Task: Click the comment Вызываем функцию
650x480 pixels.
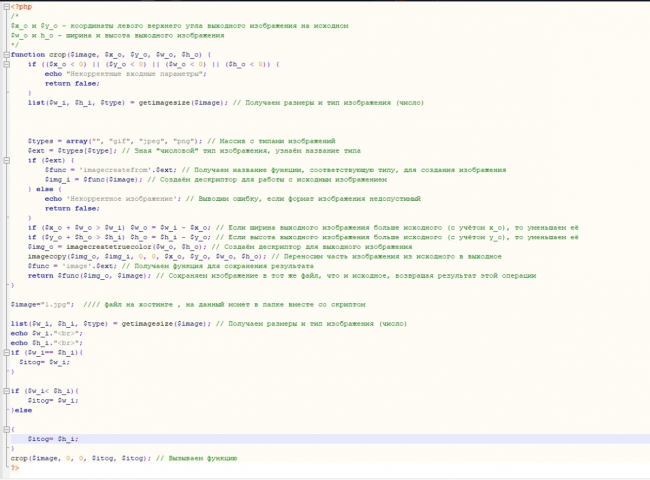Action: point(197,458)
